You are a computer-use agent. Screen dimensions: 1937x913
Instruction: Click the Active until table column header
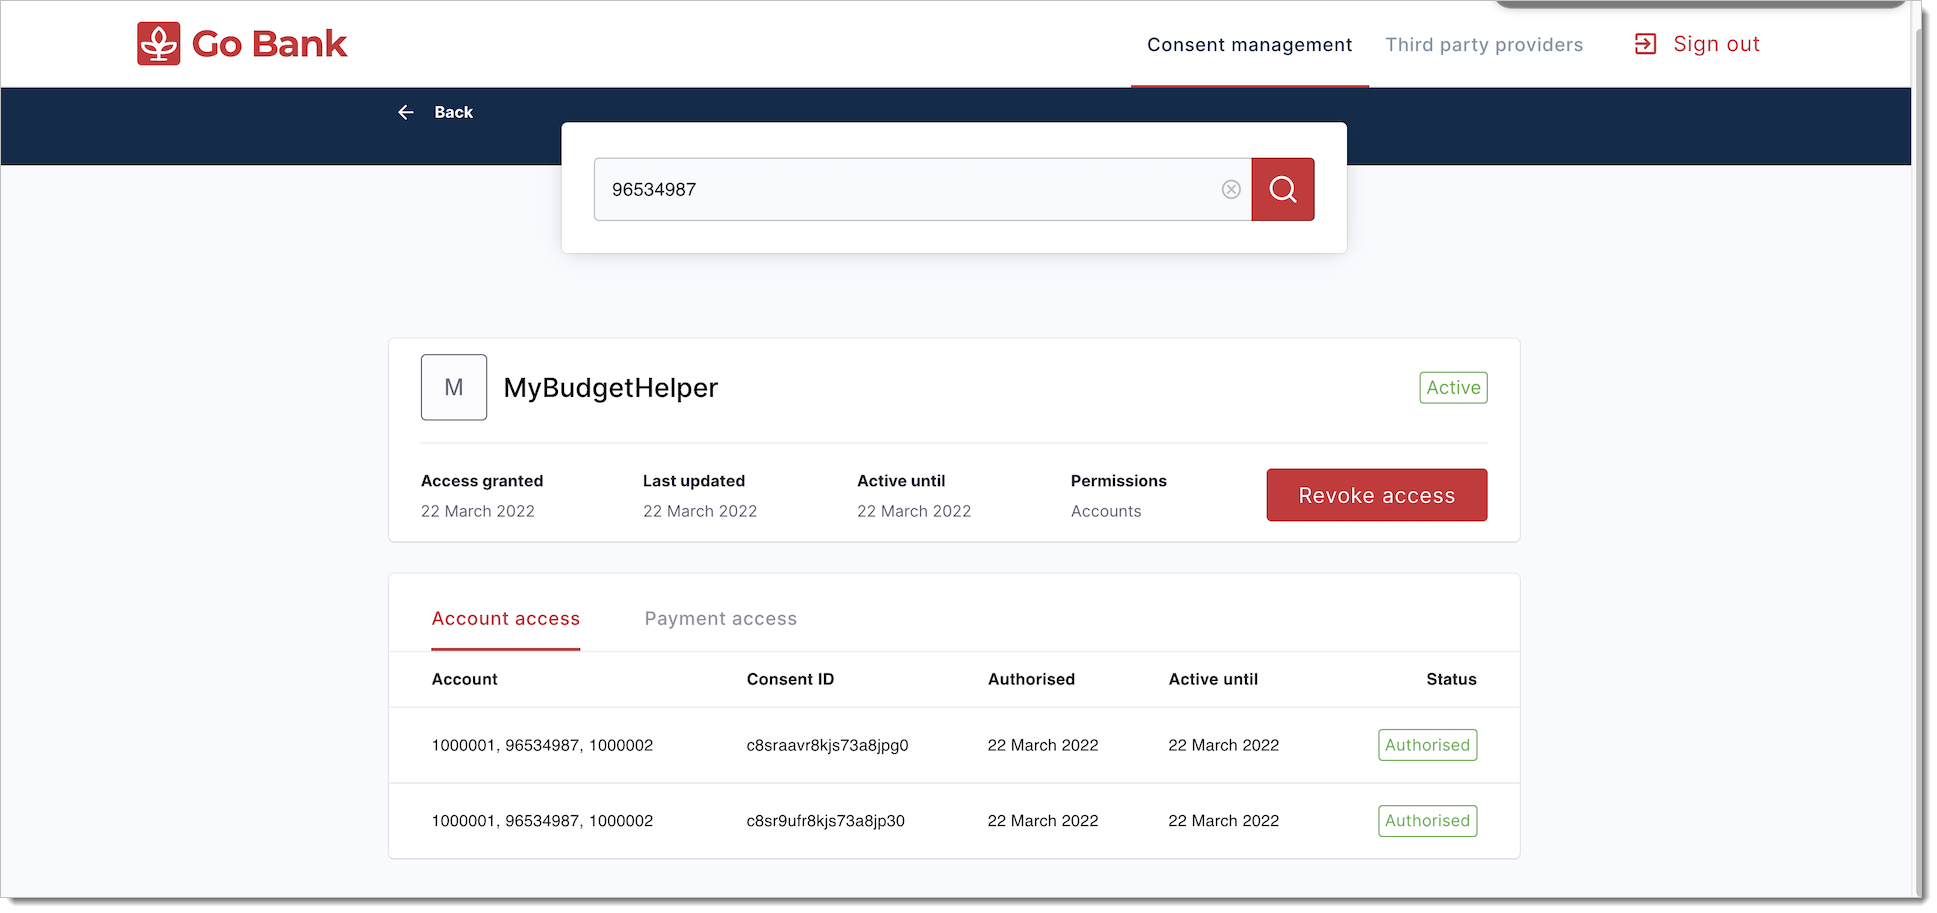[x=1213, y=679]
